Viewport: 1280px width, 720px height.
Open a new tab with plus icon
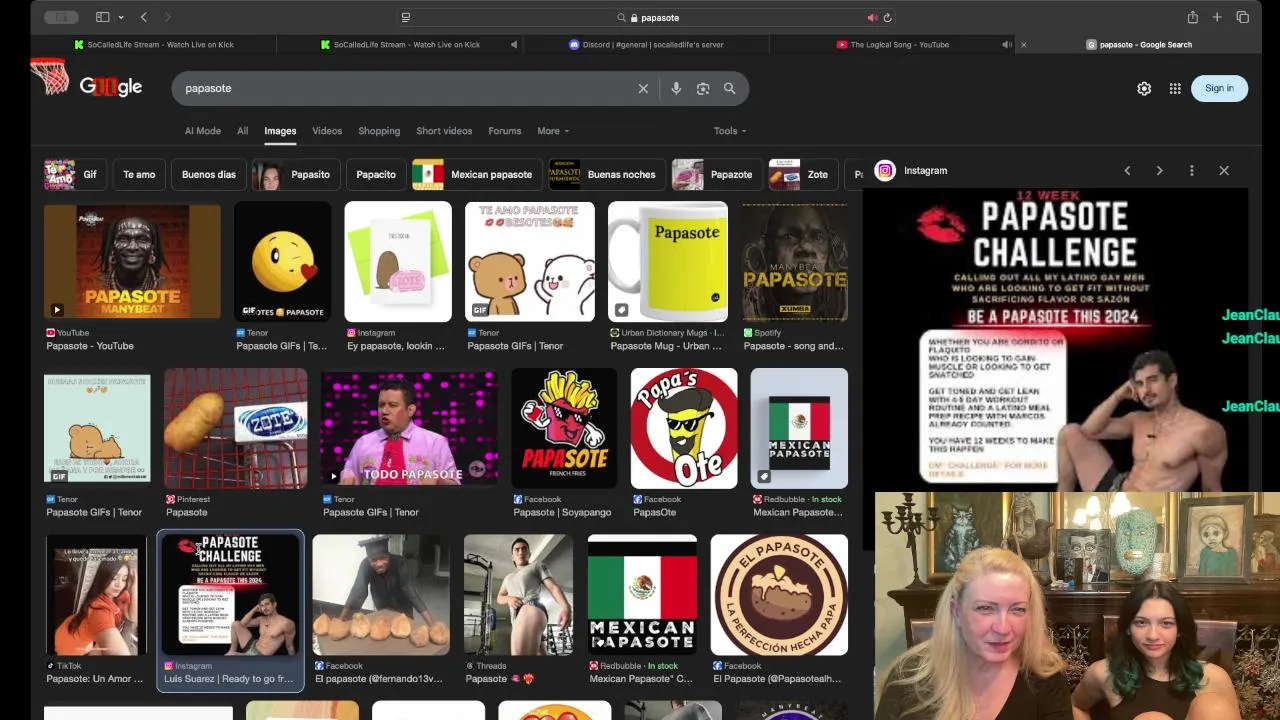click(x=1217, y=17)
